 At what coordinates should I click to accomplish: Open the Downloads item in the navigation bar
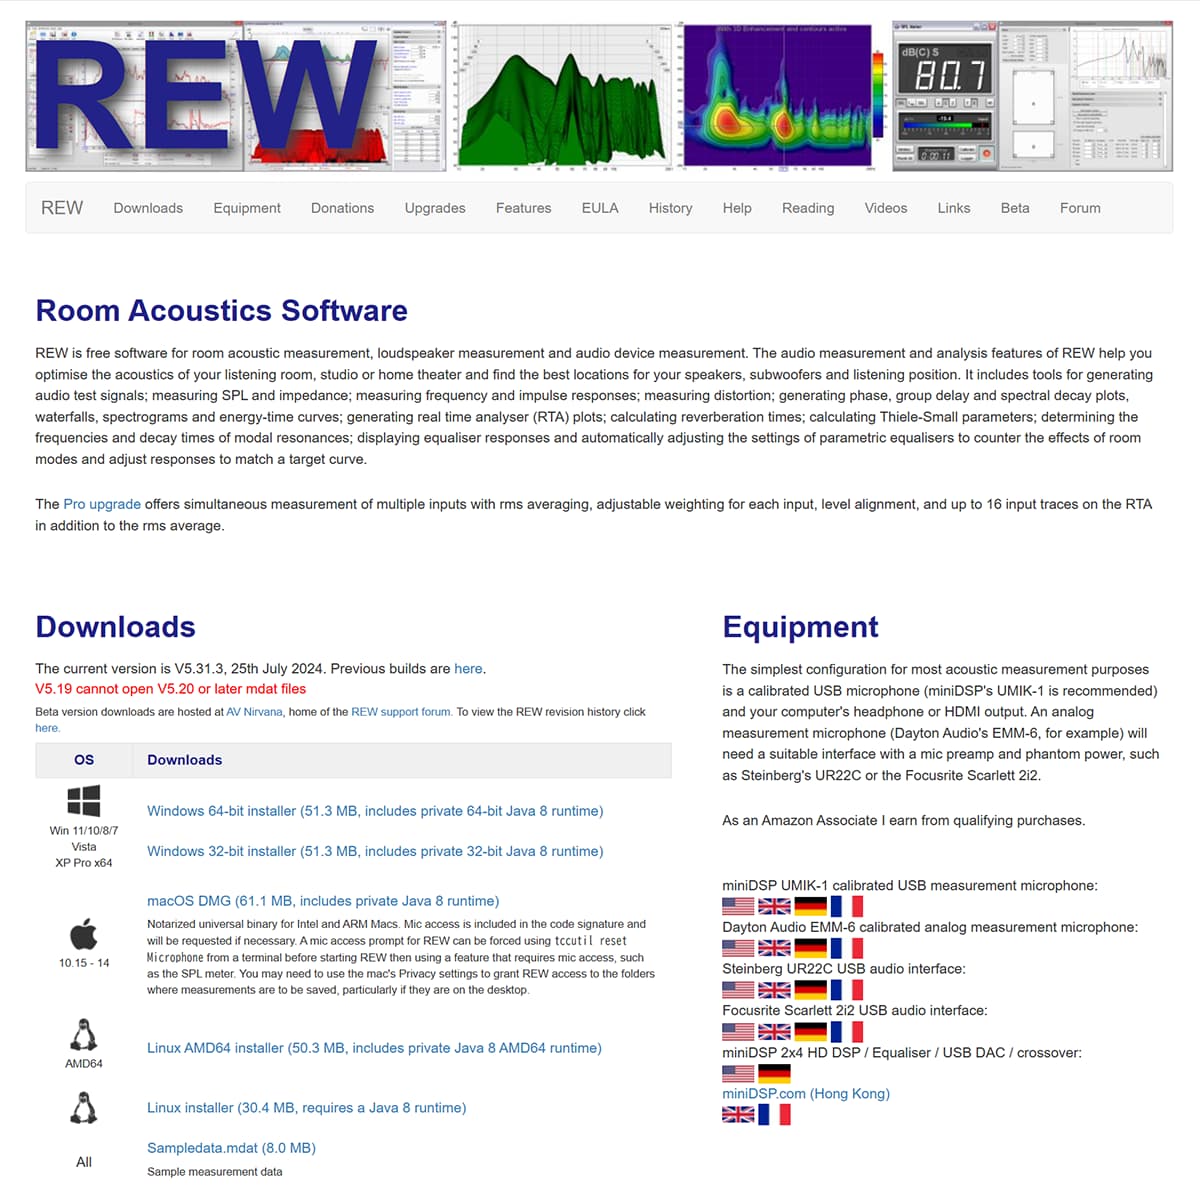[x=148, y=208]
